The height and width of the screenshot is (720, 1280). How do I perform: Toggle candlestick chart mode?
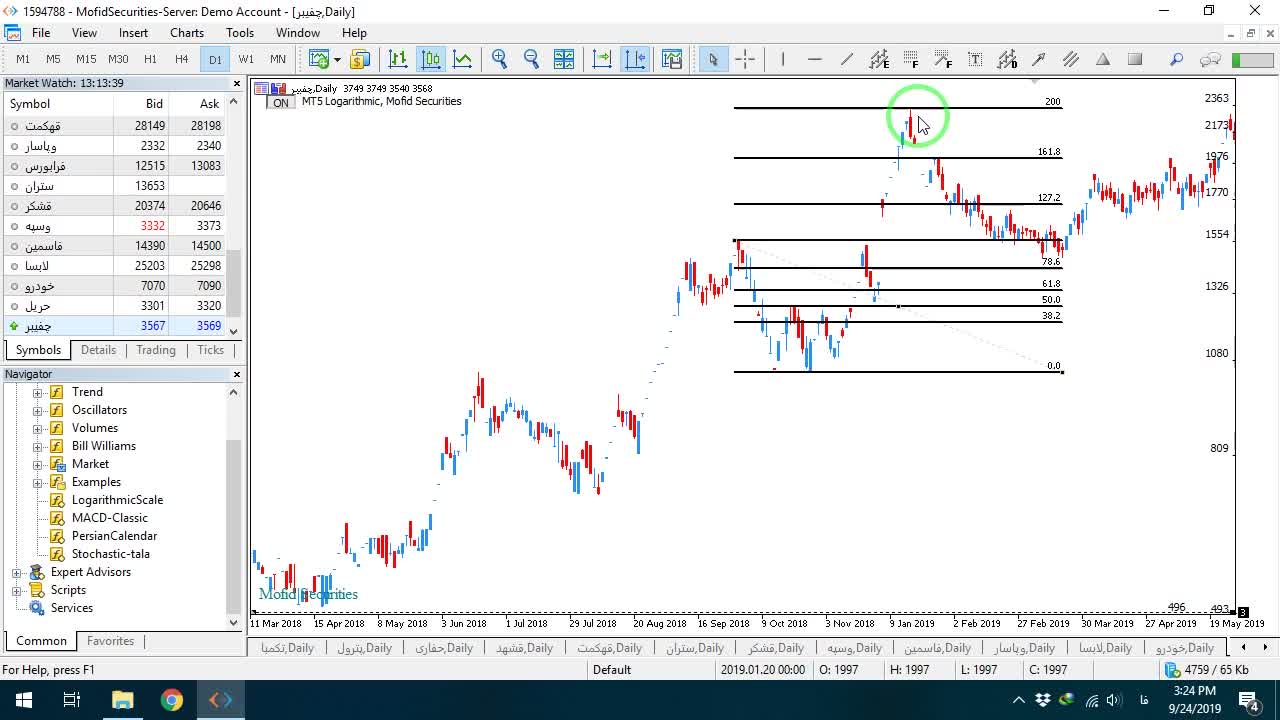tap(430, 59)
